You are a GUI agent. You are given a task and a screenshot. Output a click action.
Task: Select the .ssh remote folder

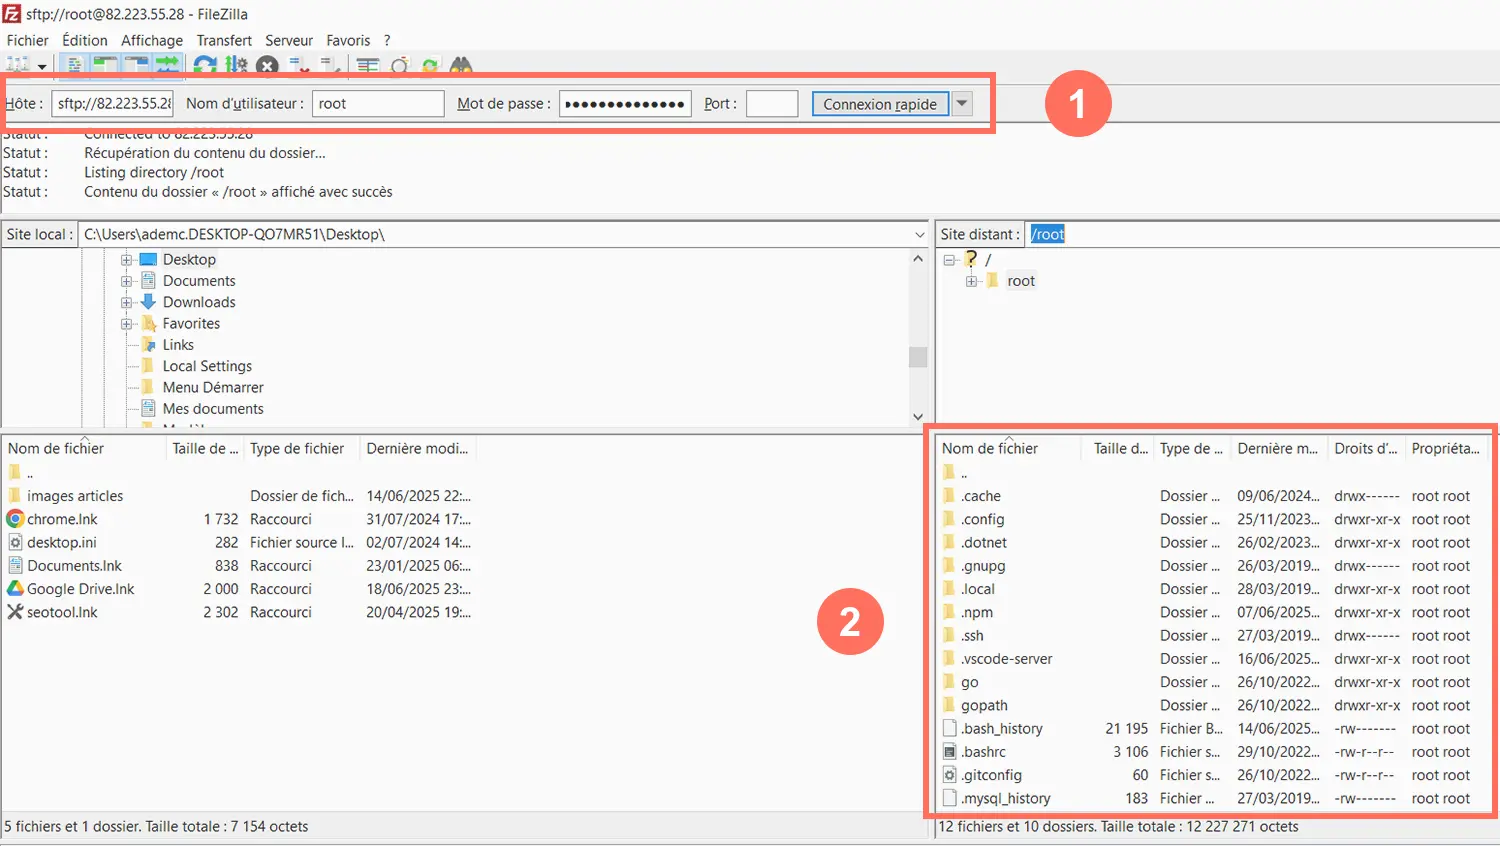point(972,636)
